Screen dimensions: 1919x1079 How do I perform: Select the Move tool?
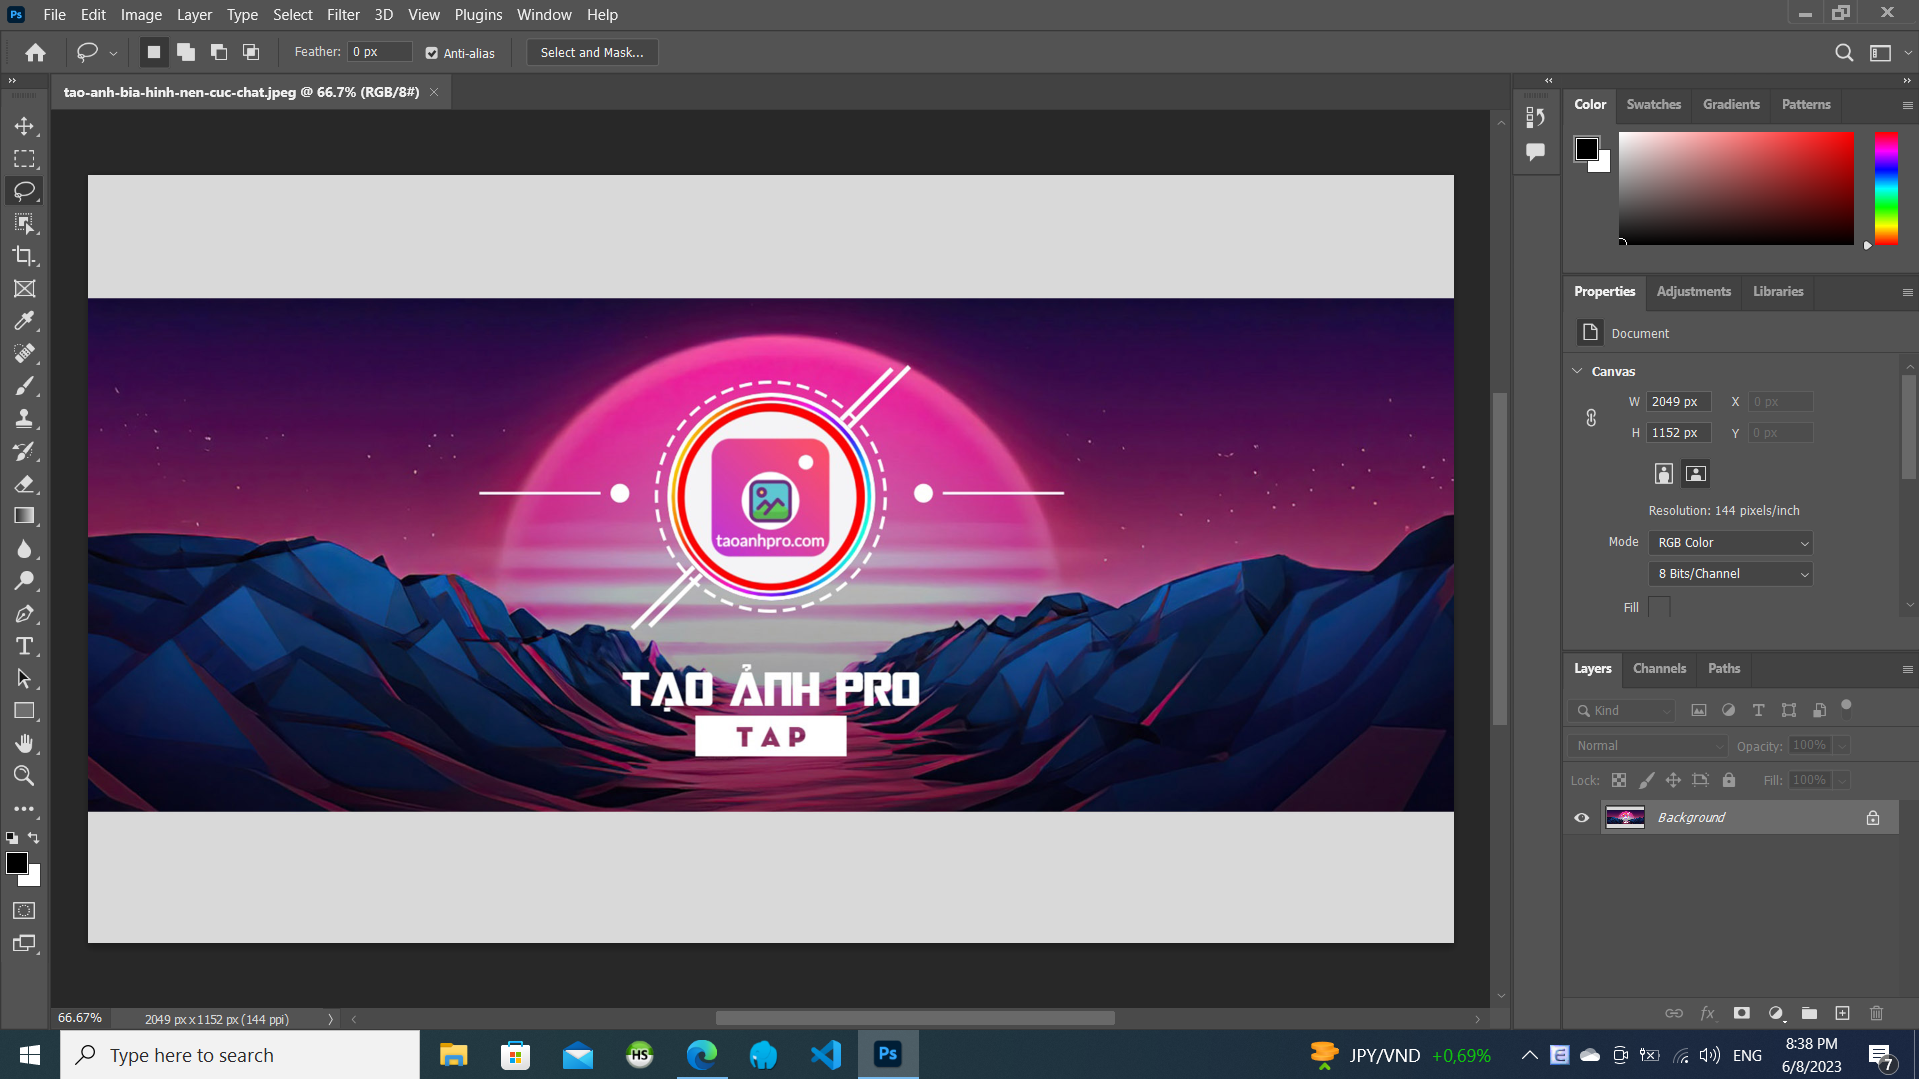24,126
